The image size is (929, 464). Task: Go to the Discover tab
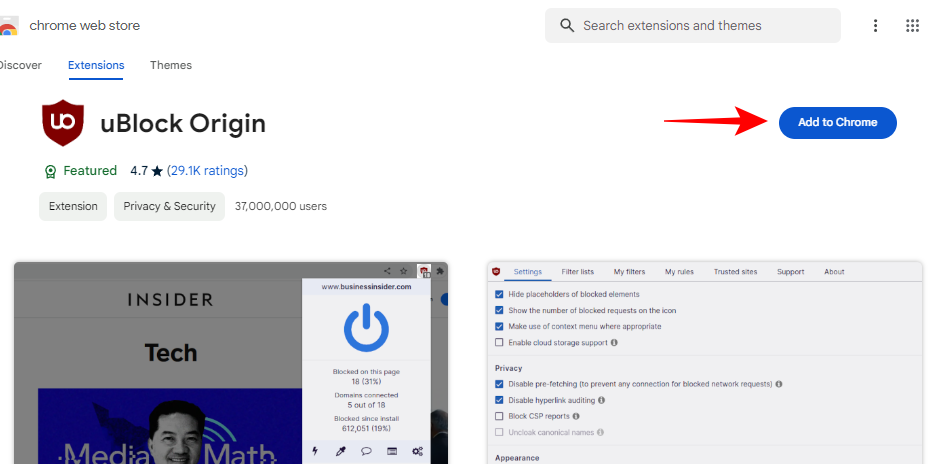click(x=20, y=65)
